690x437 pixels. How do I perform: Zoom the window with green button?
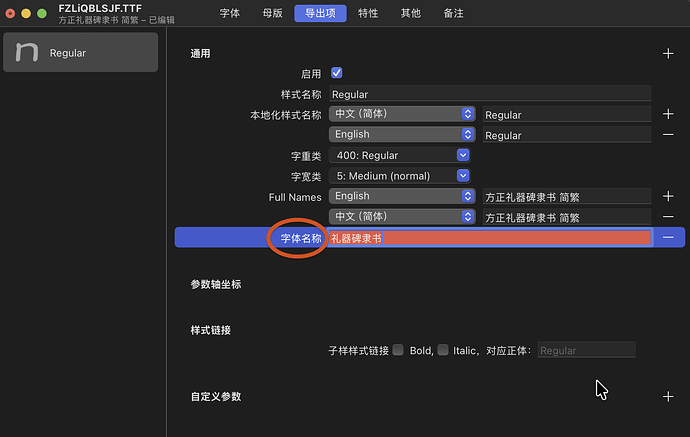42,13
